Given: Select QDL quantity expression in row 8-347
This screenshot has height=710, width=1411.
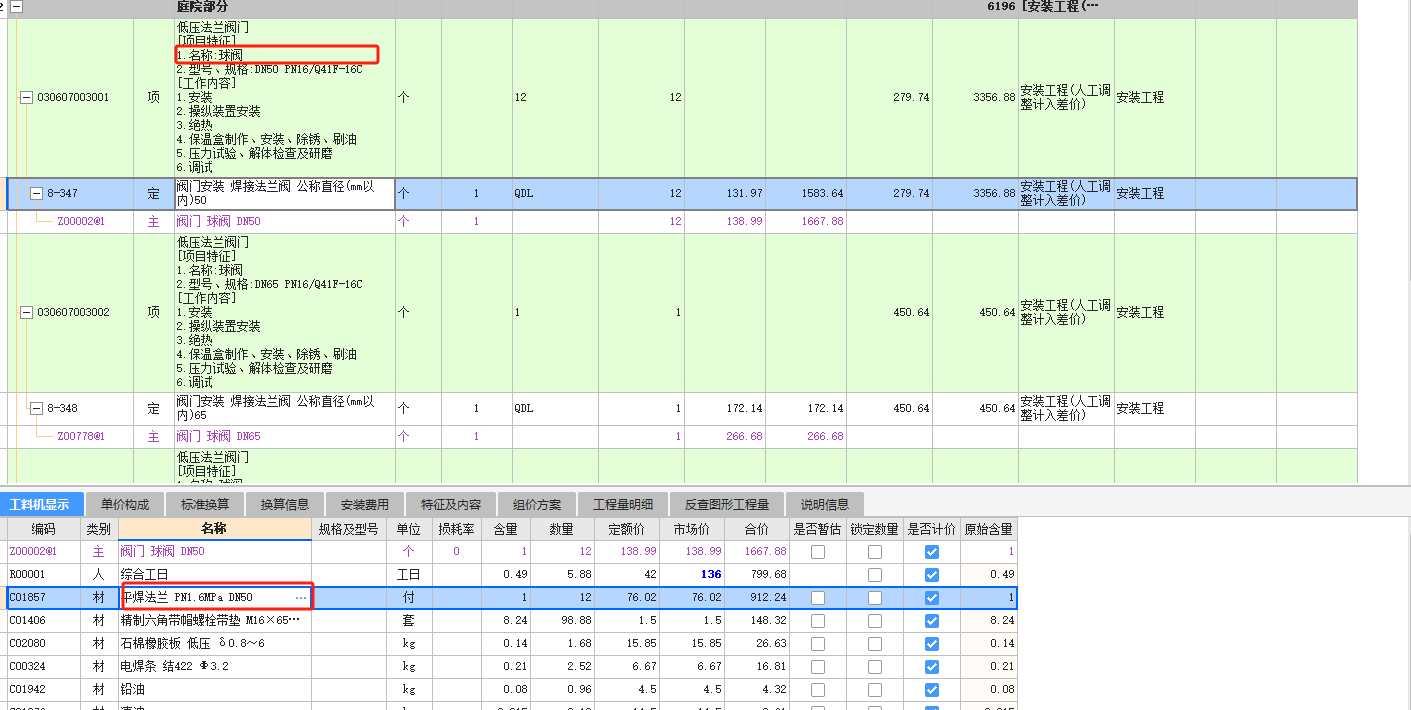Looking at the screenshot, I should [x=555, y=193].
